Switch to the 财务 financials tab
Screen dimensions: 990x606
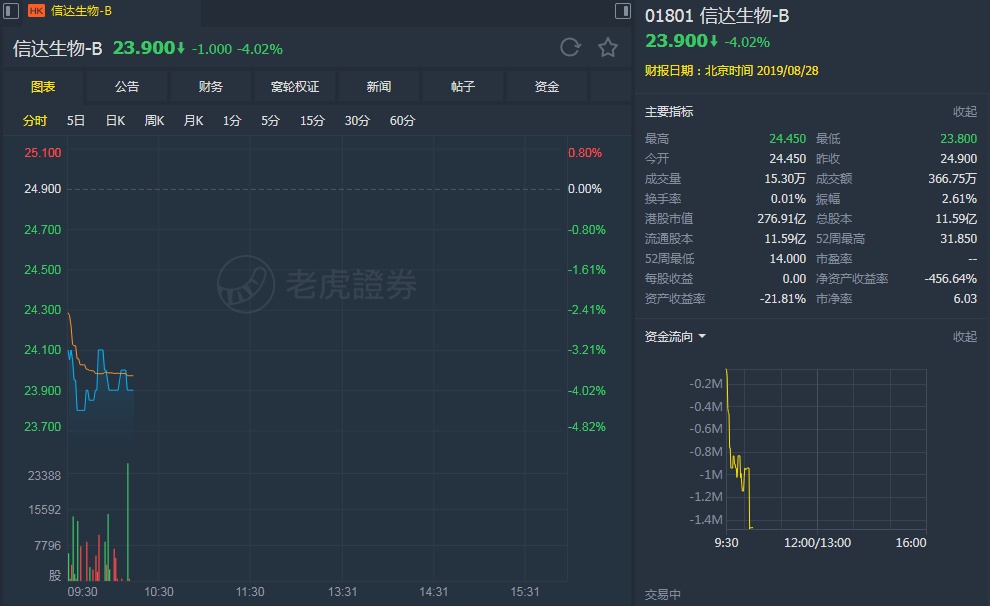click(211, 87)
